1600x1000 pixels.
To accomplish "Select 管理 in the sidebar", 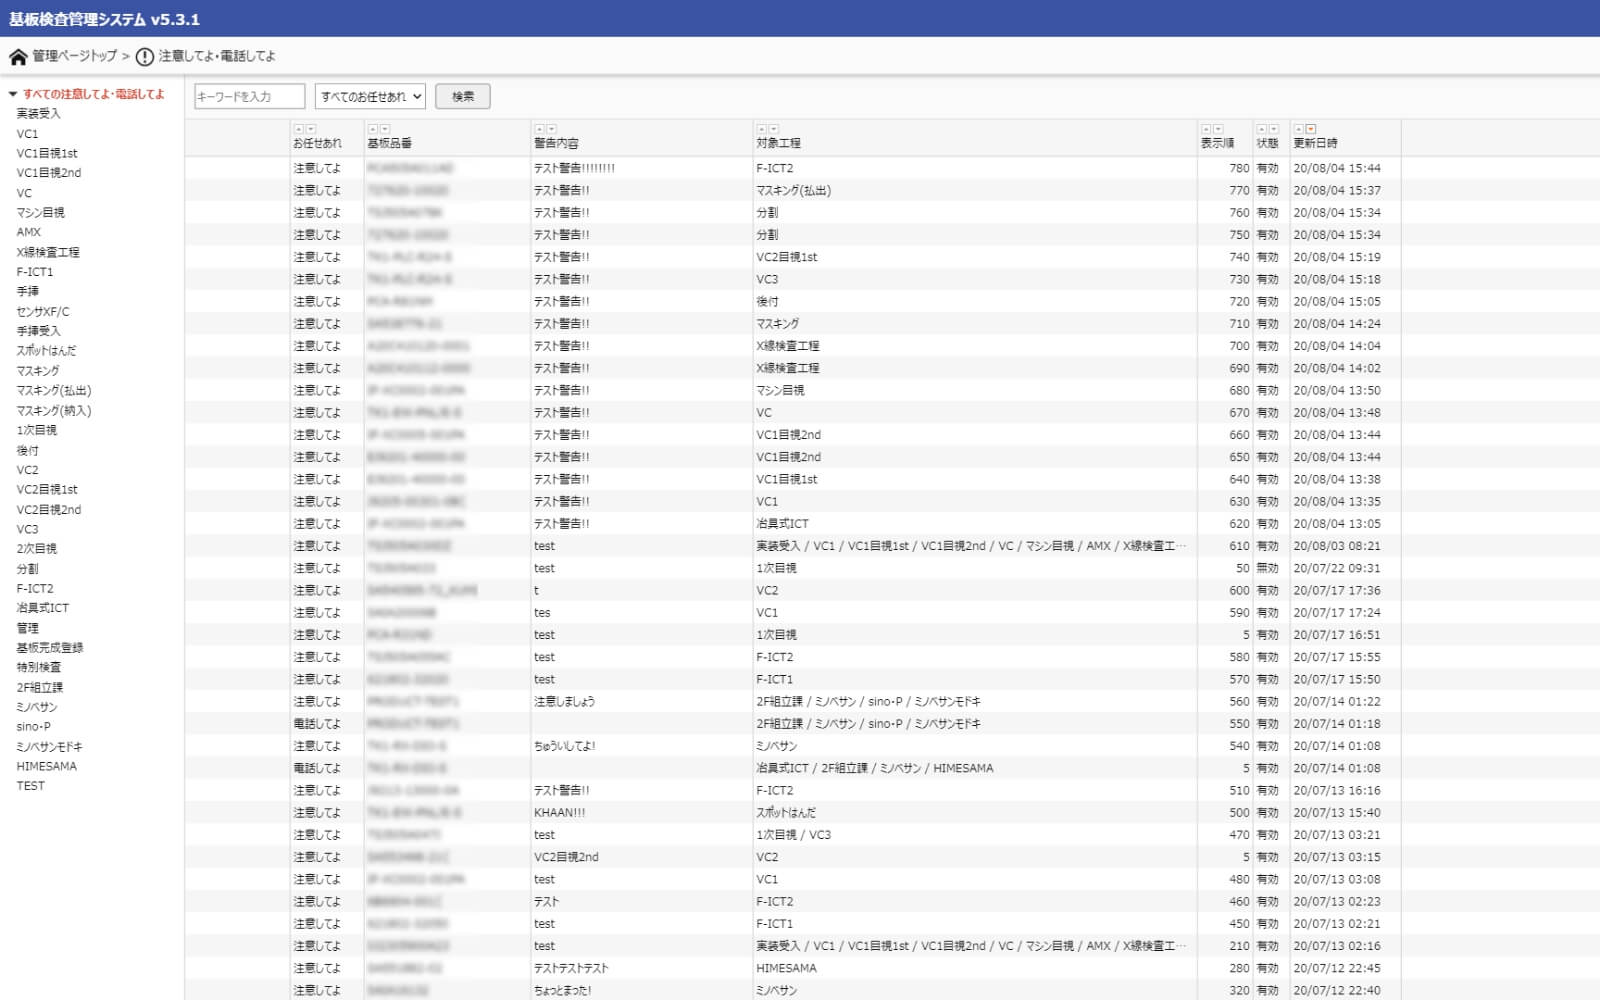I will [x=28, y=628].
